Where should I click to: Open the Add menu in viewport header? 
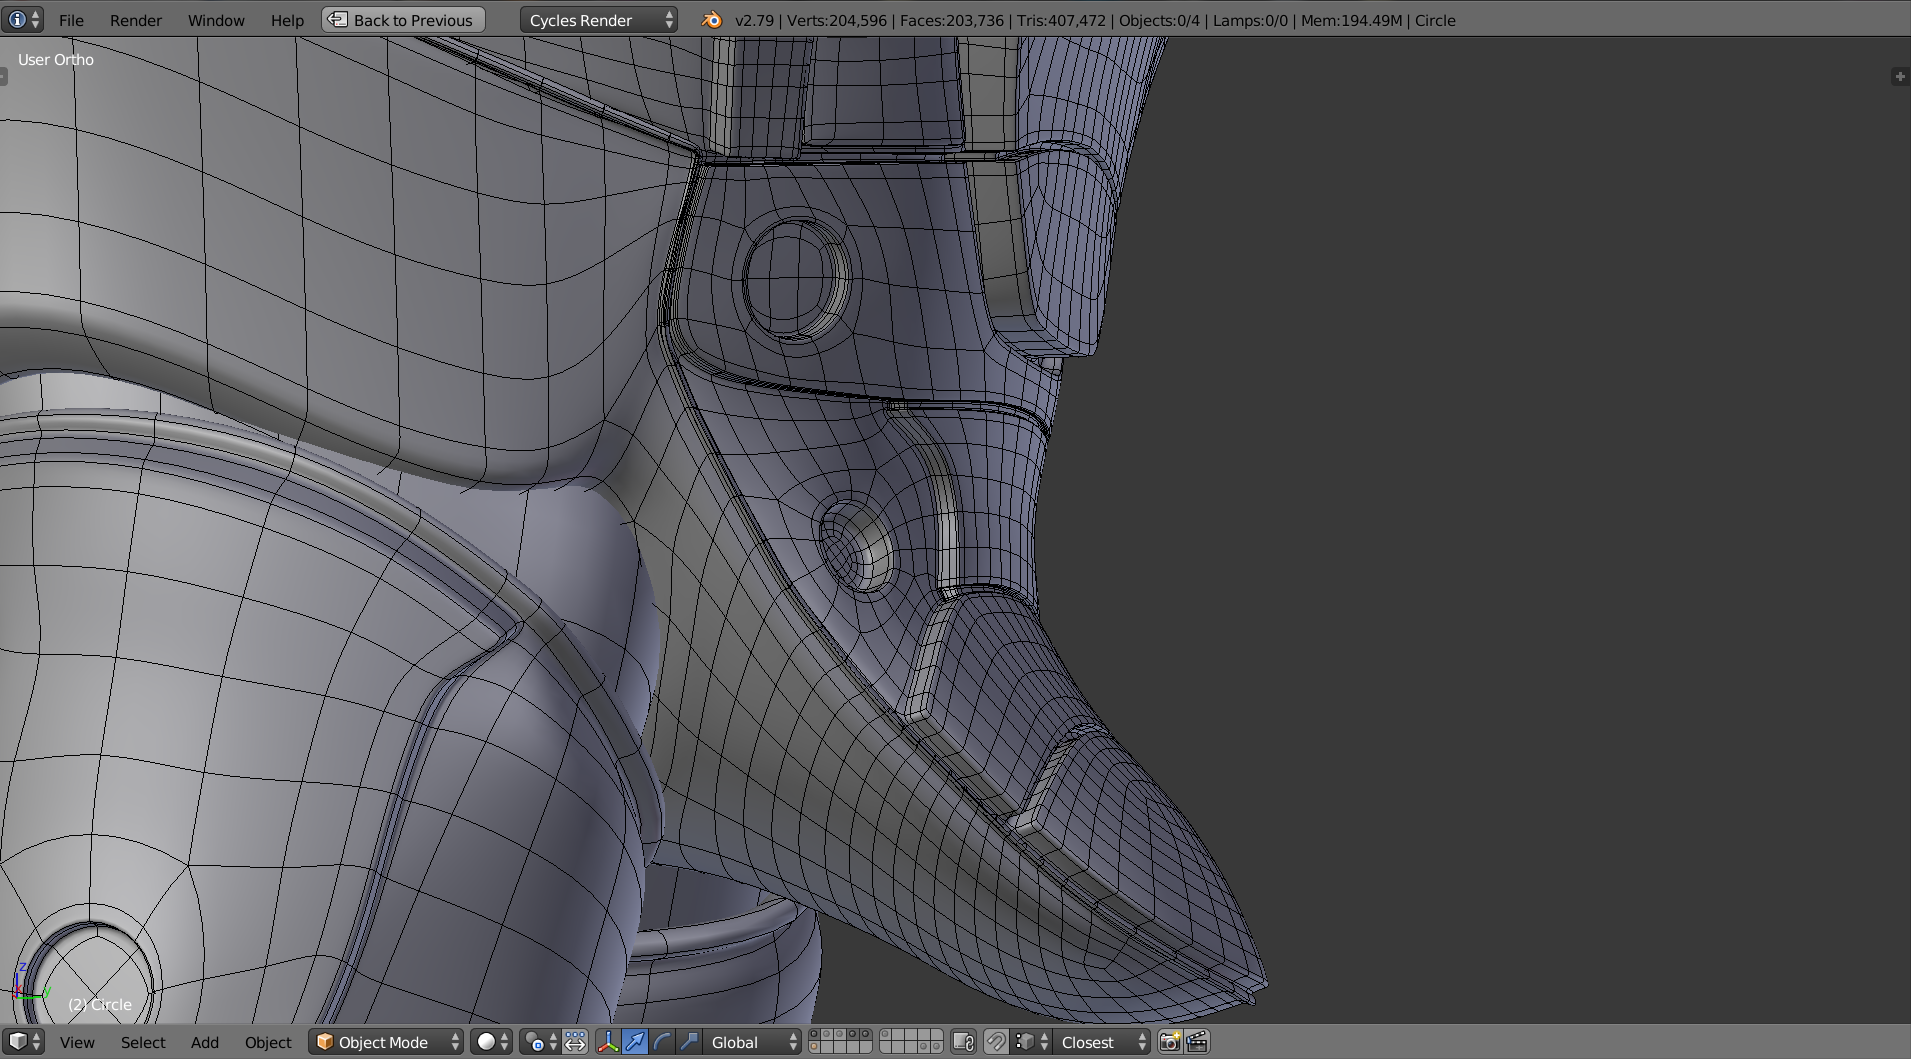[x=204, y=1042]
